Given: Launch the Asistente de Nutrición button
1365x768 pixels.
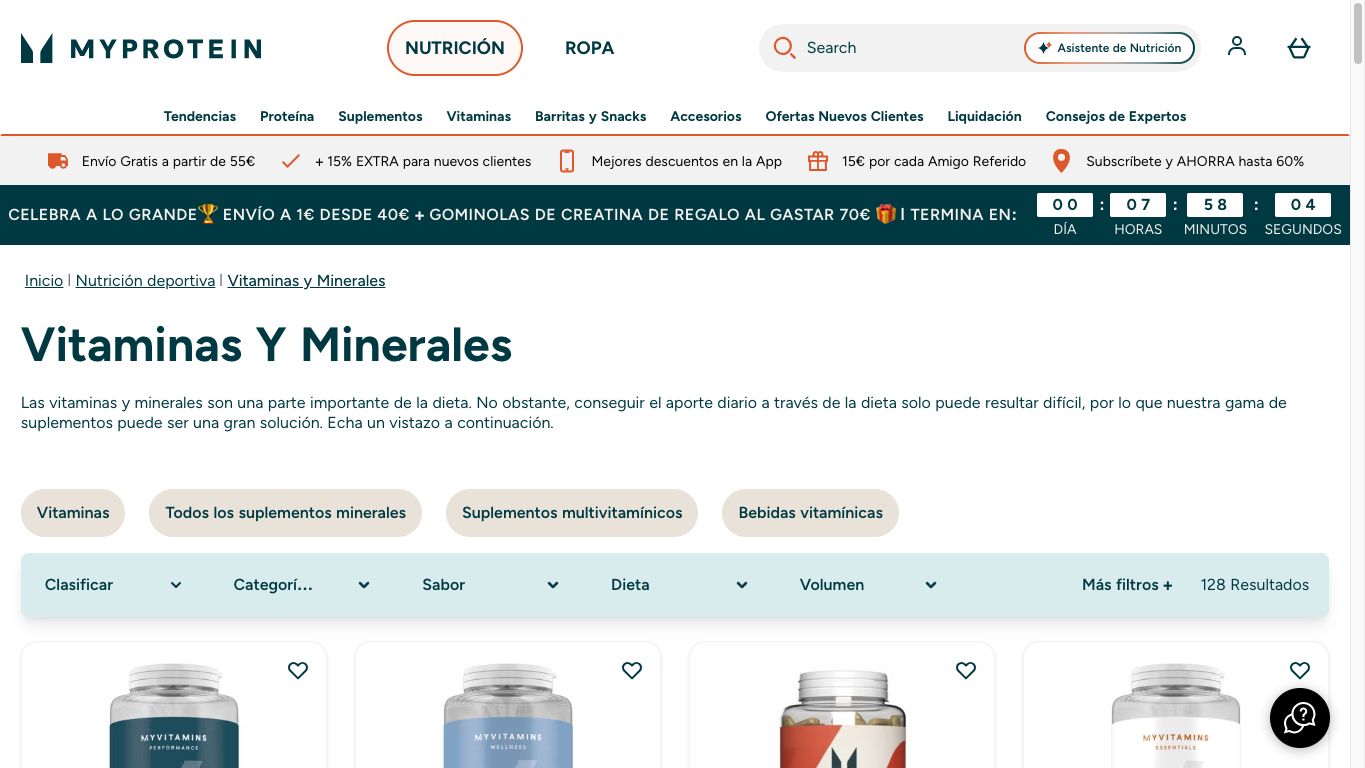Looking at the screenshot, I should click(x=1110, y=48).
